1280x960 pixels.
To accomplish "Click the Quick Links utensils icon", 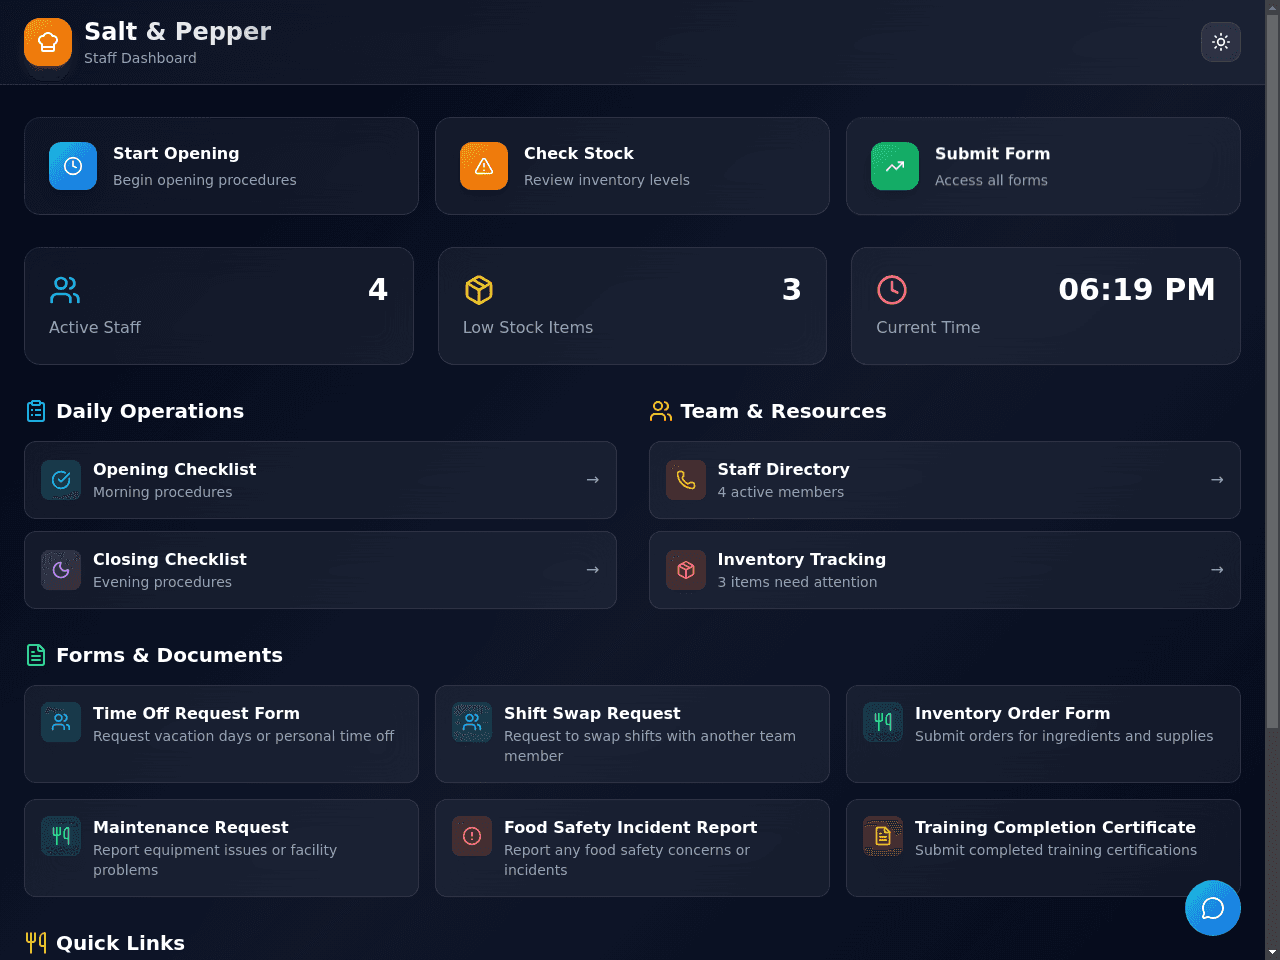I will click(36, 943).
